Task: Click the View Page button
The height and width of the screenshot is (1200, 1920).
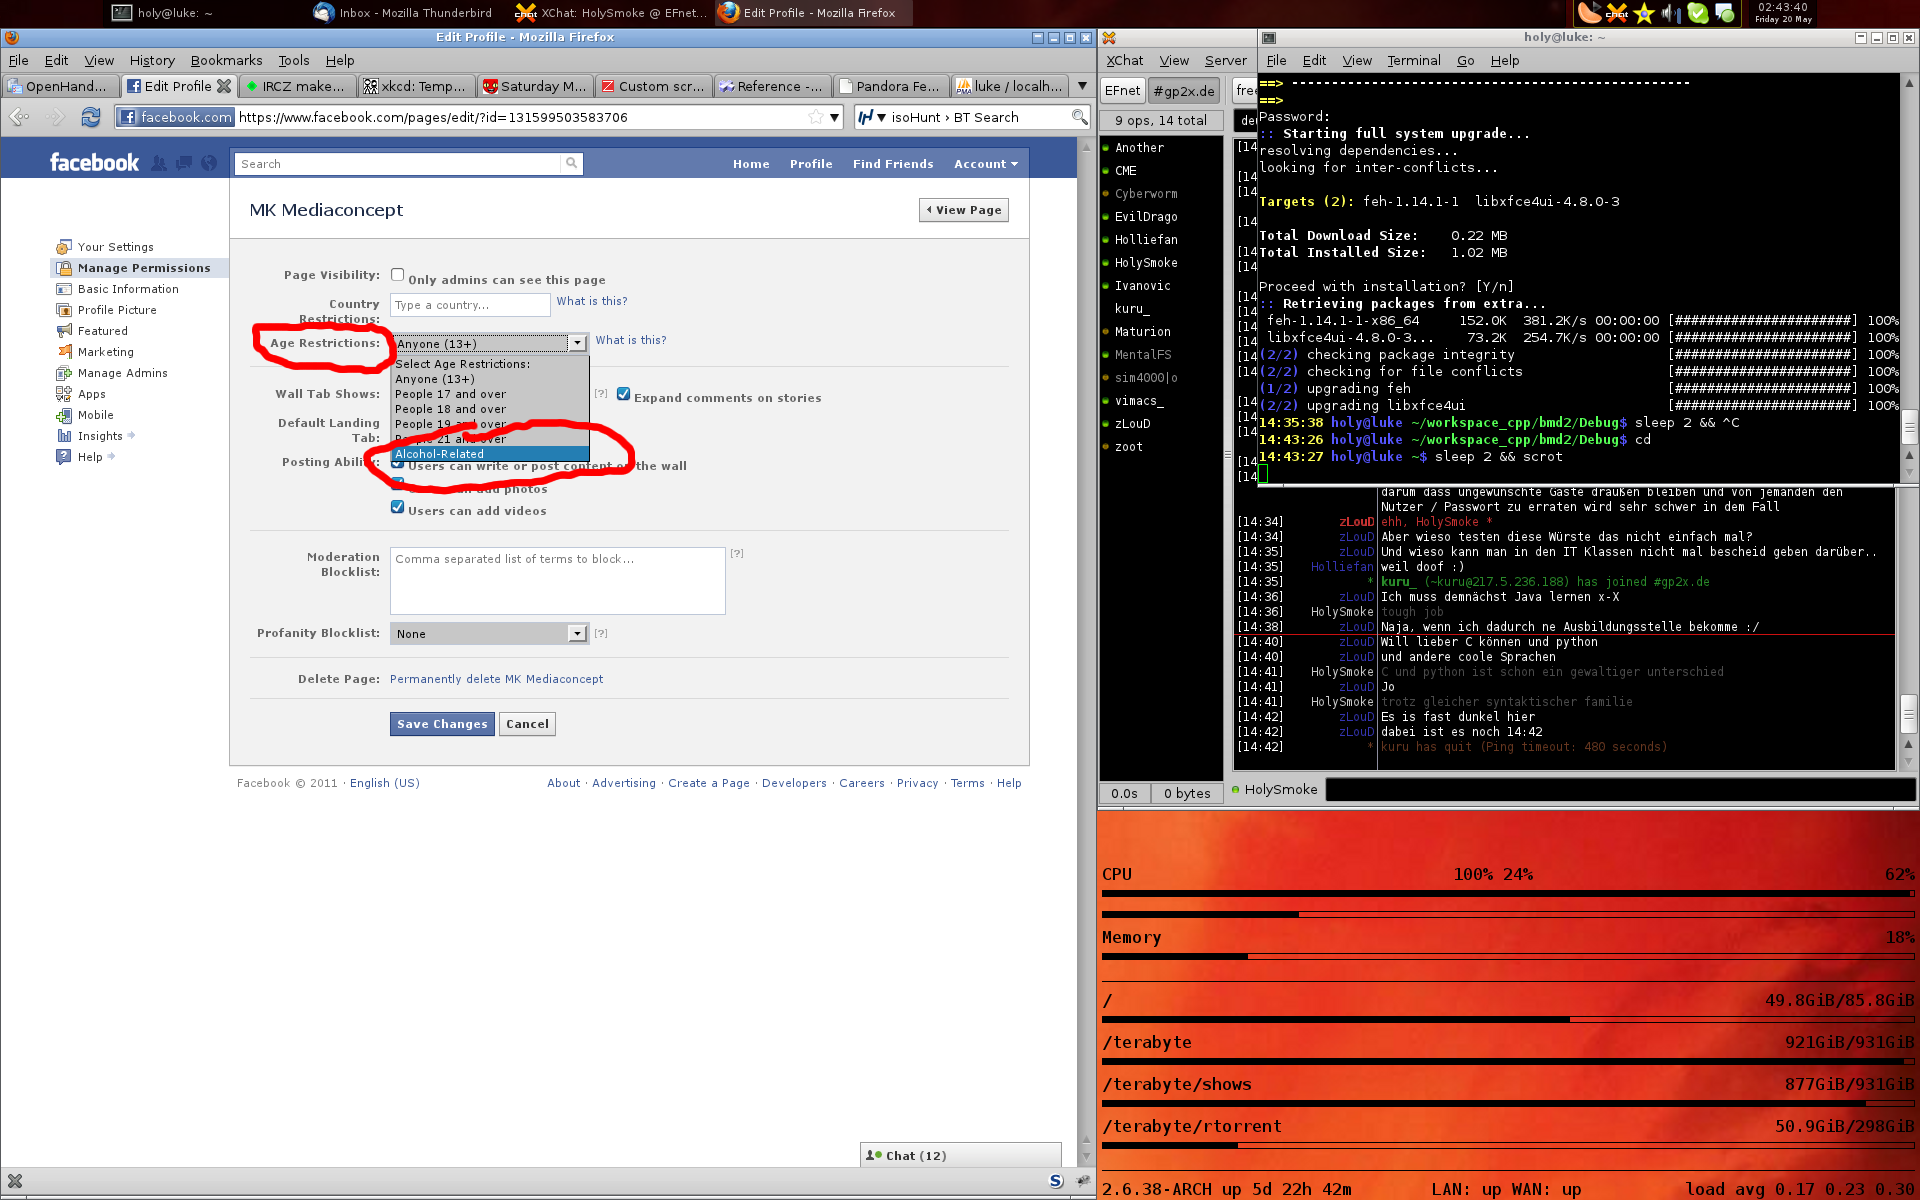Action: pyautogui.click(x=964, y=210)
